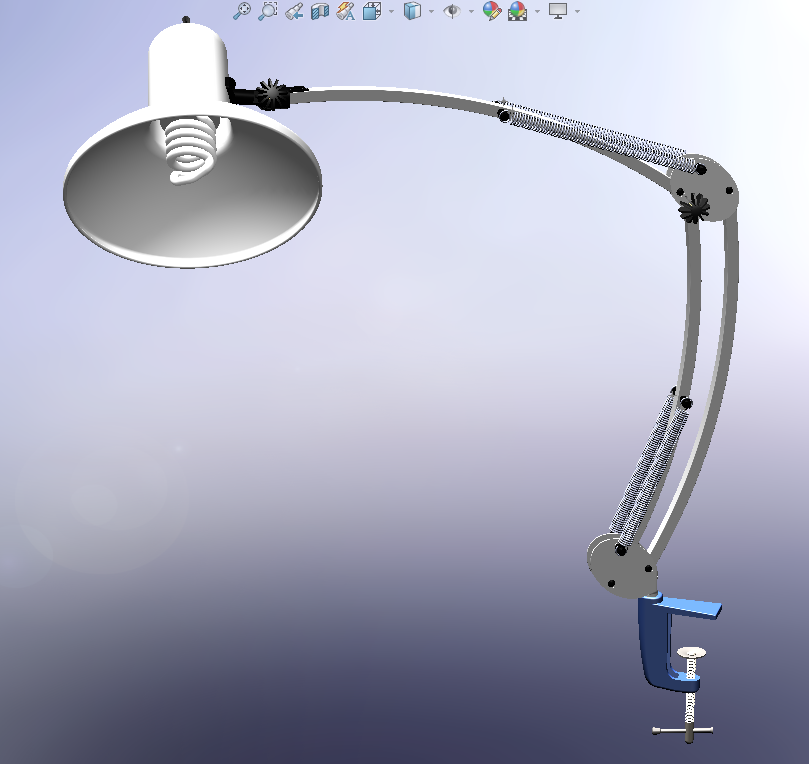Expand the Apply Scene dropdown arrow
Image resolution: width=809 pixels, height=764 pixels.
click(537, 11)
